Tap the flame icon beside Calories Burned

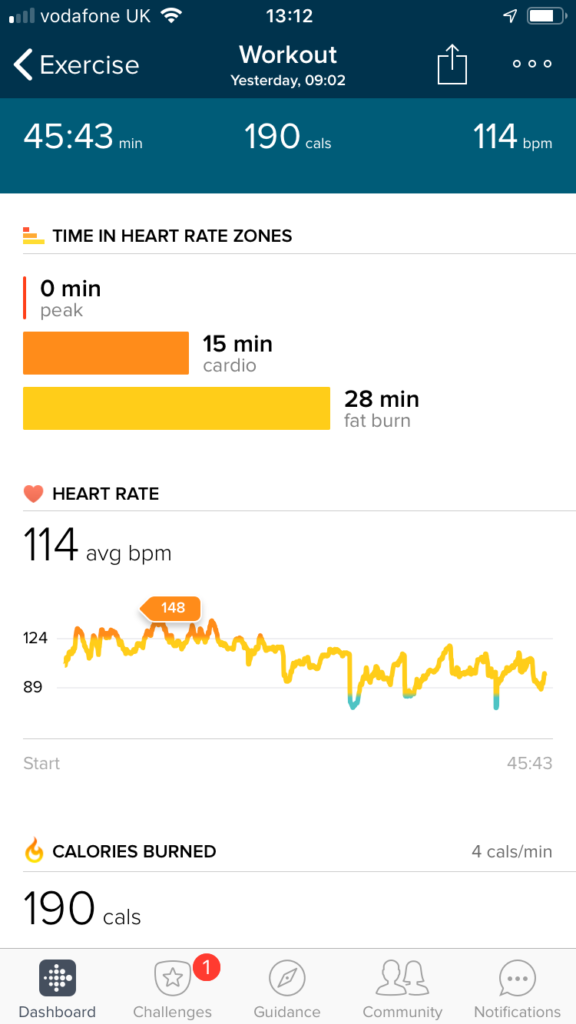click(33, 851)
